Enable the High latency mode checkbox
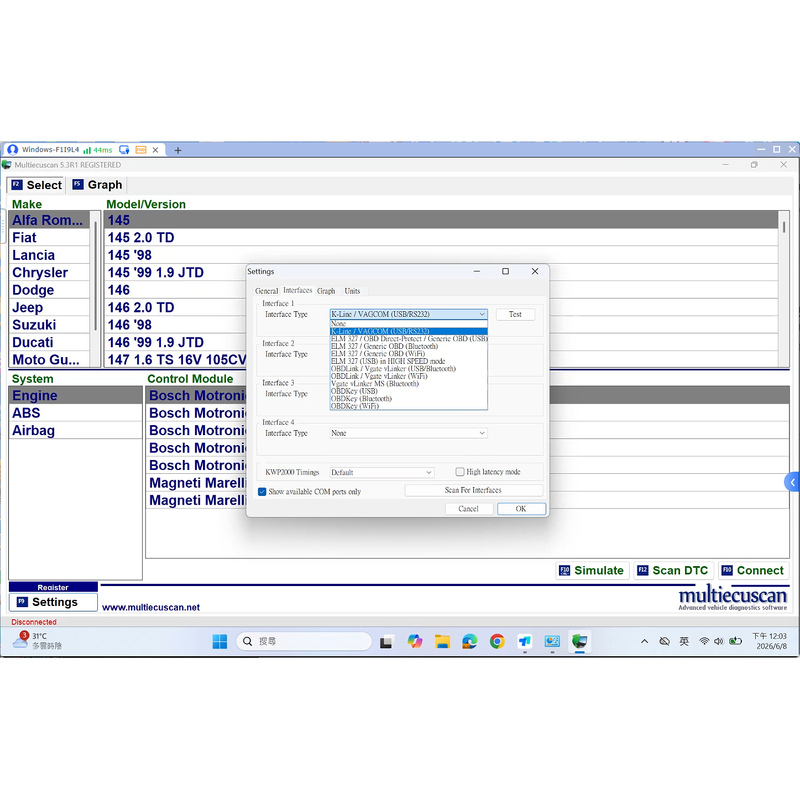This screenshot has width=800, height=800. click(460, 472)
